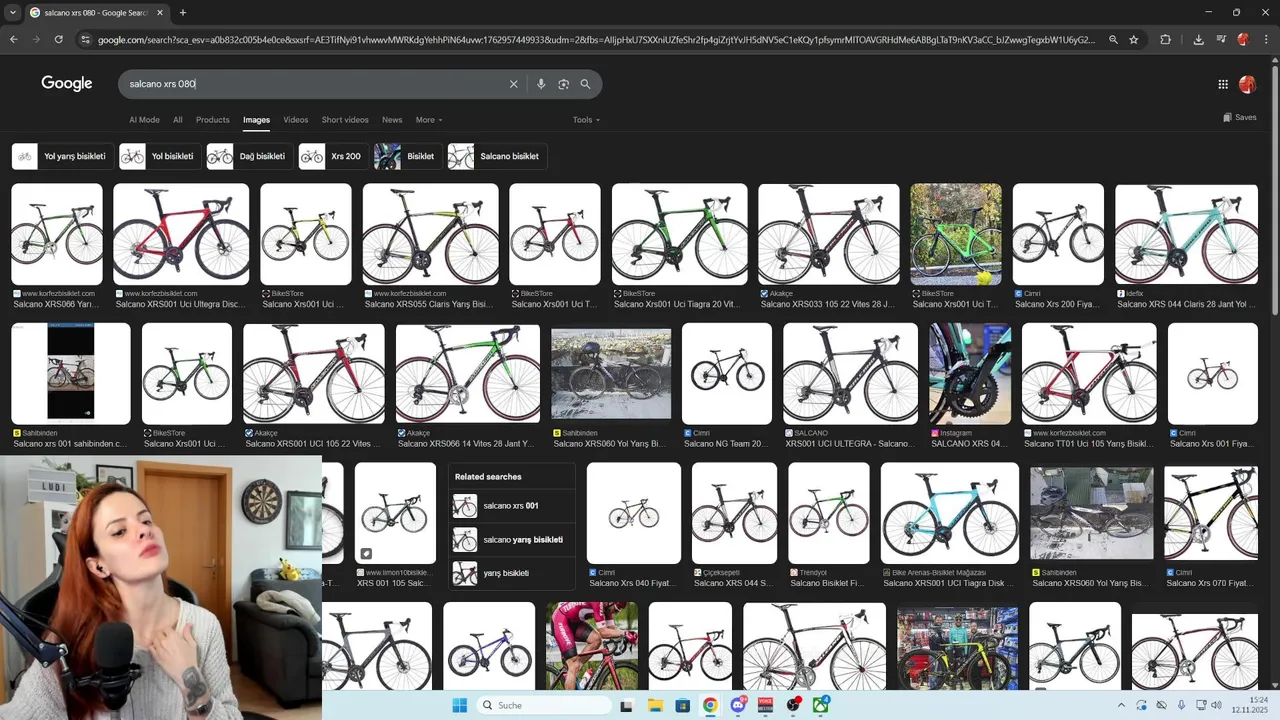Open the Windows Start menu
The image size is (1280, 720).
pyautogui.click(x=460, y=705)
